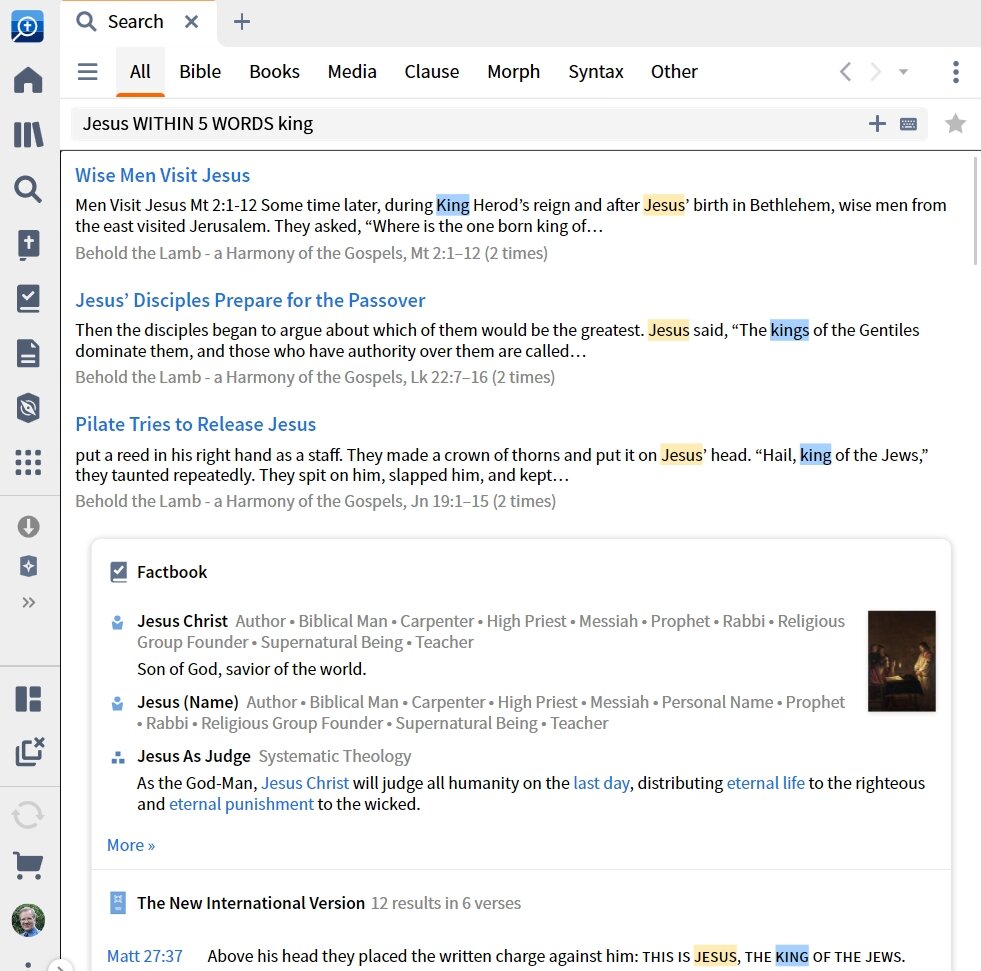Expand the sidebar with double chevron
Viewport: 981px width, 971px height.
click(x=28, y=602)
